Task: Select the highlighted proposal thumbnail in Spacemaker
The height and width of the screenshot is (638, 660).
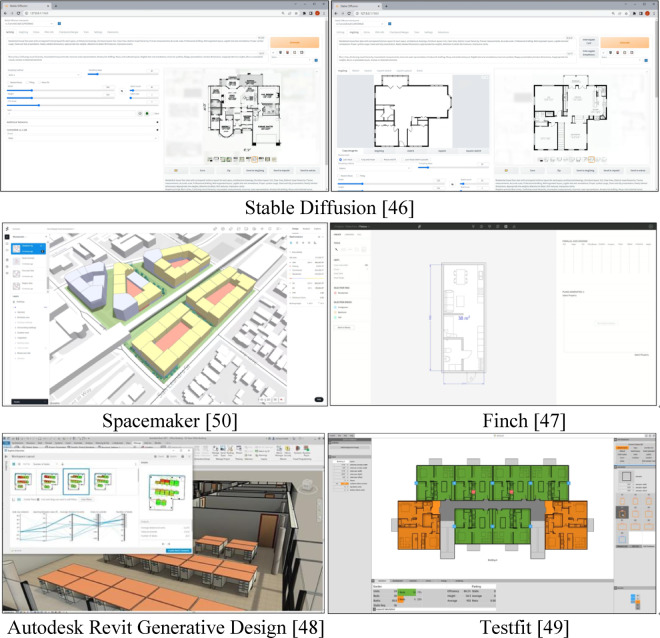Action: click(x=28, y=248)
